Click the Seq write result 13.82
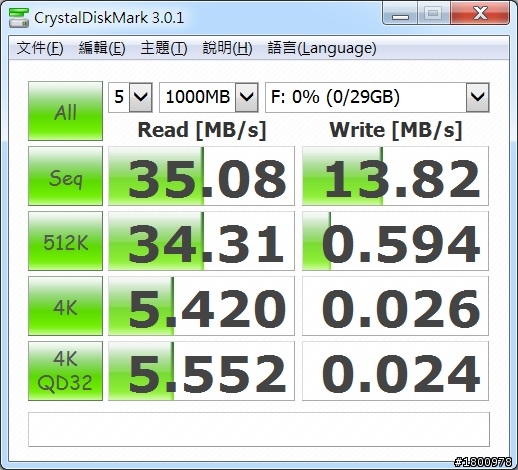The image size is (518, 470). pos(395,176)
